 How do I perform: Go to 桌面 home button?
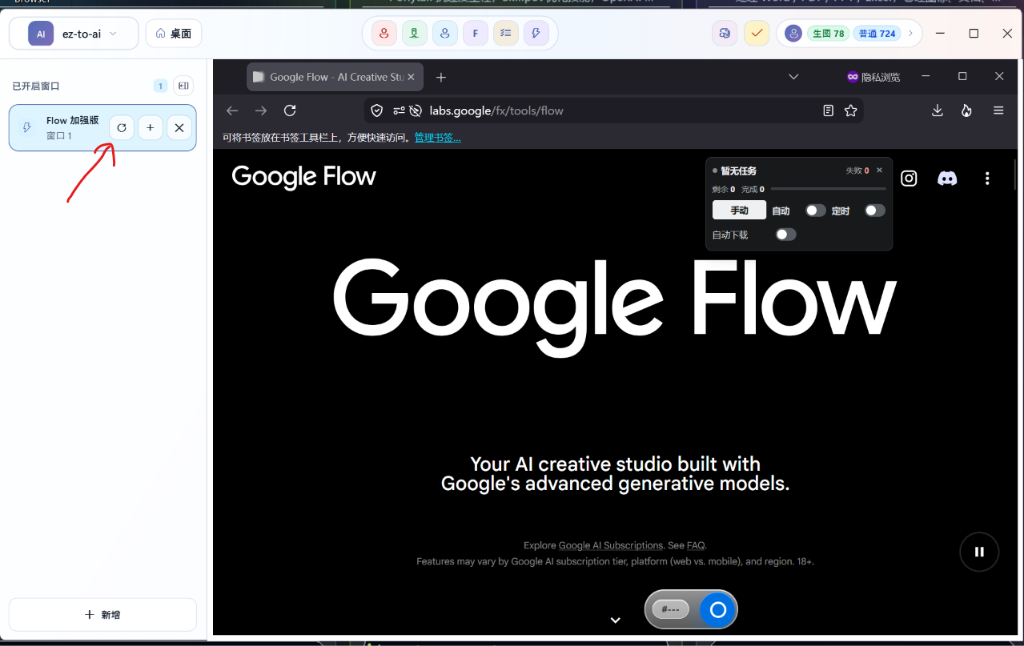point(174,33)
